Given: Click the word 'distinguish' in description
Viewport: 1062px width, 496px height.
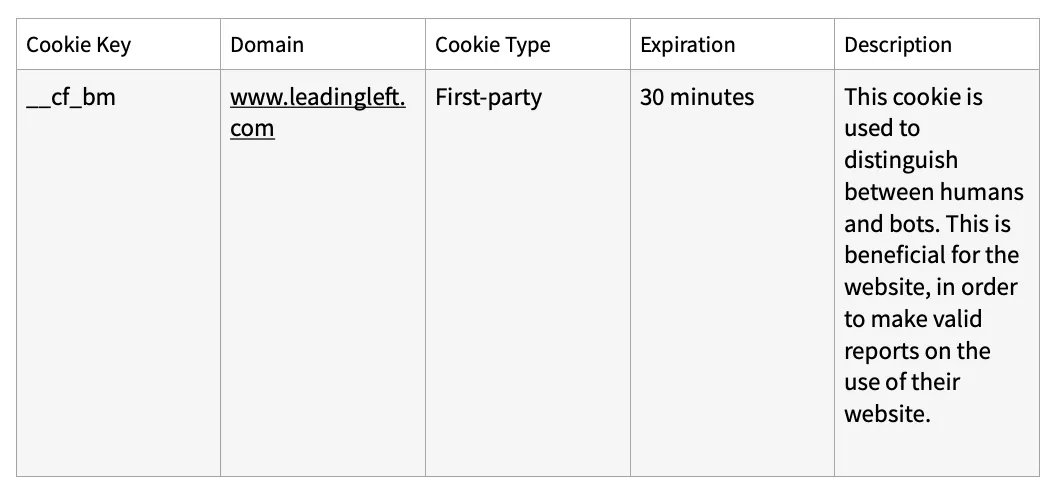Looking at the screenshot, I should click(x=901, y=161).
